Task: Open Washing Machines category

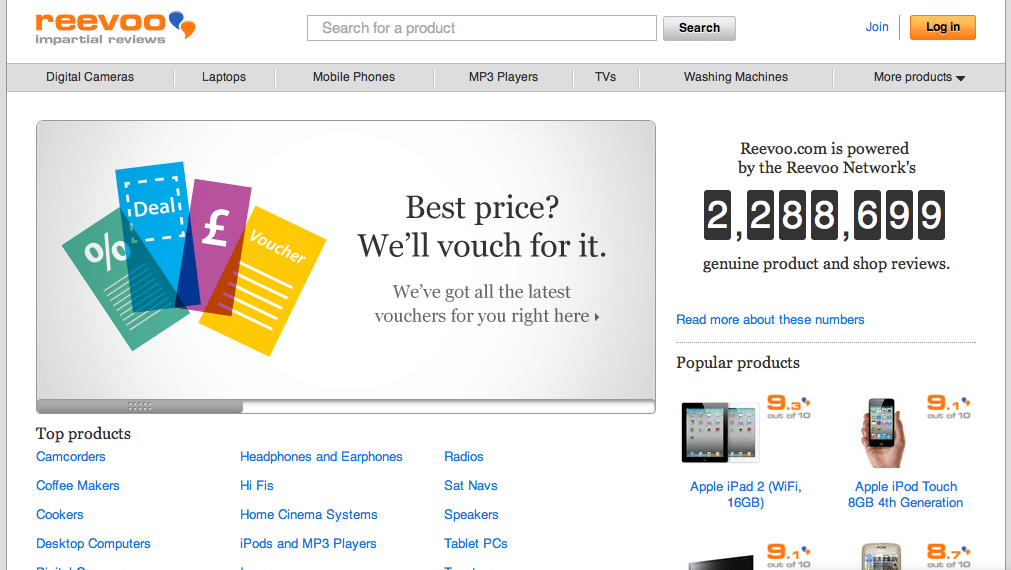Action: [x=736, y=77]
